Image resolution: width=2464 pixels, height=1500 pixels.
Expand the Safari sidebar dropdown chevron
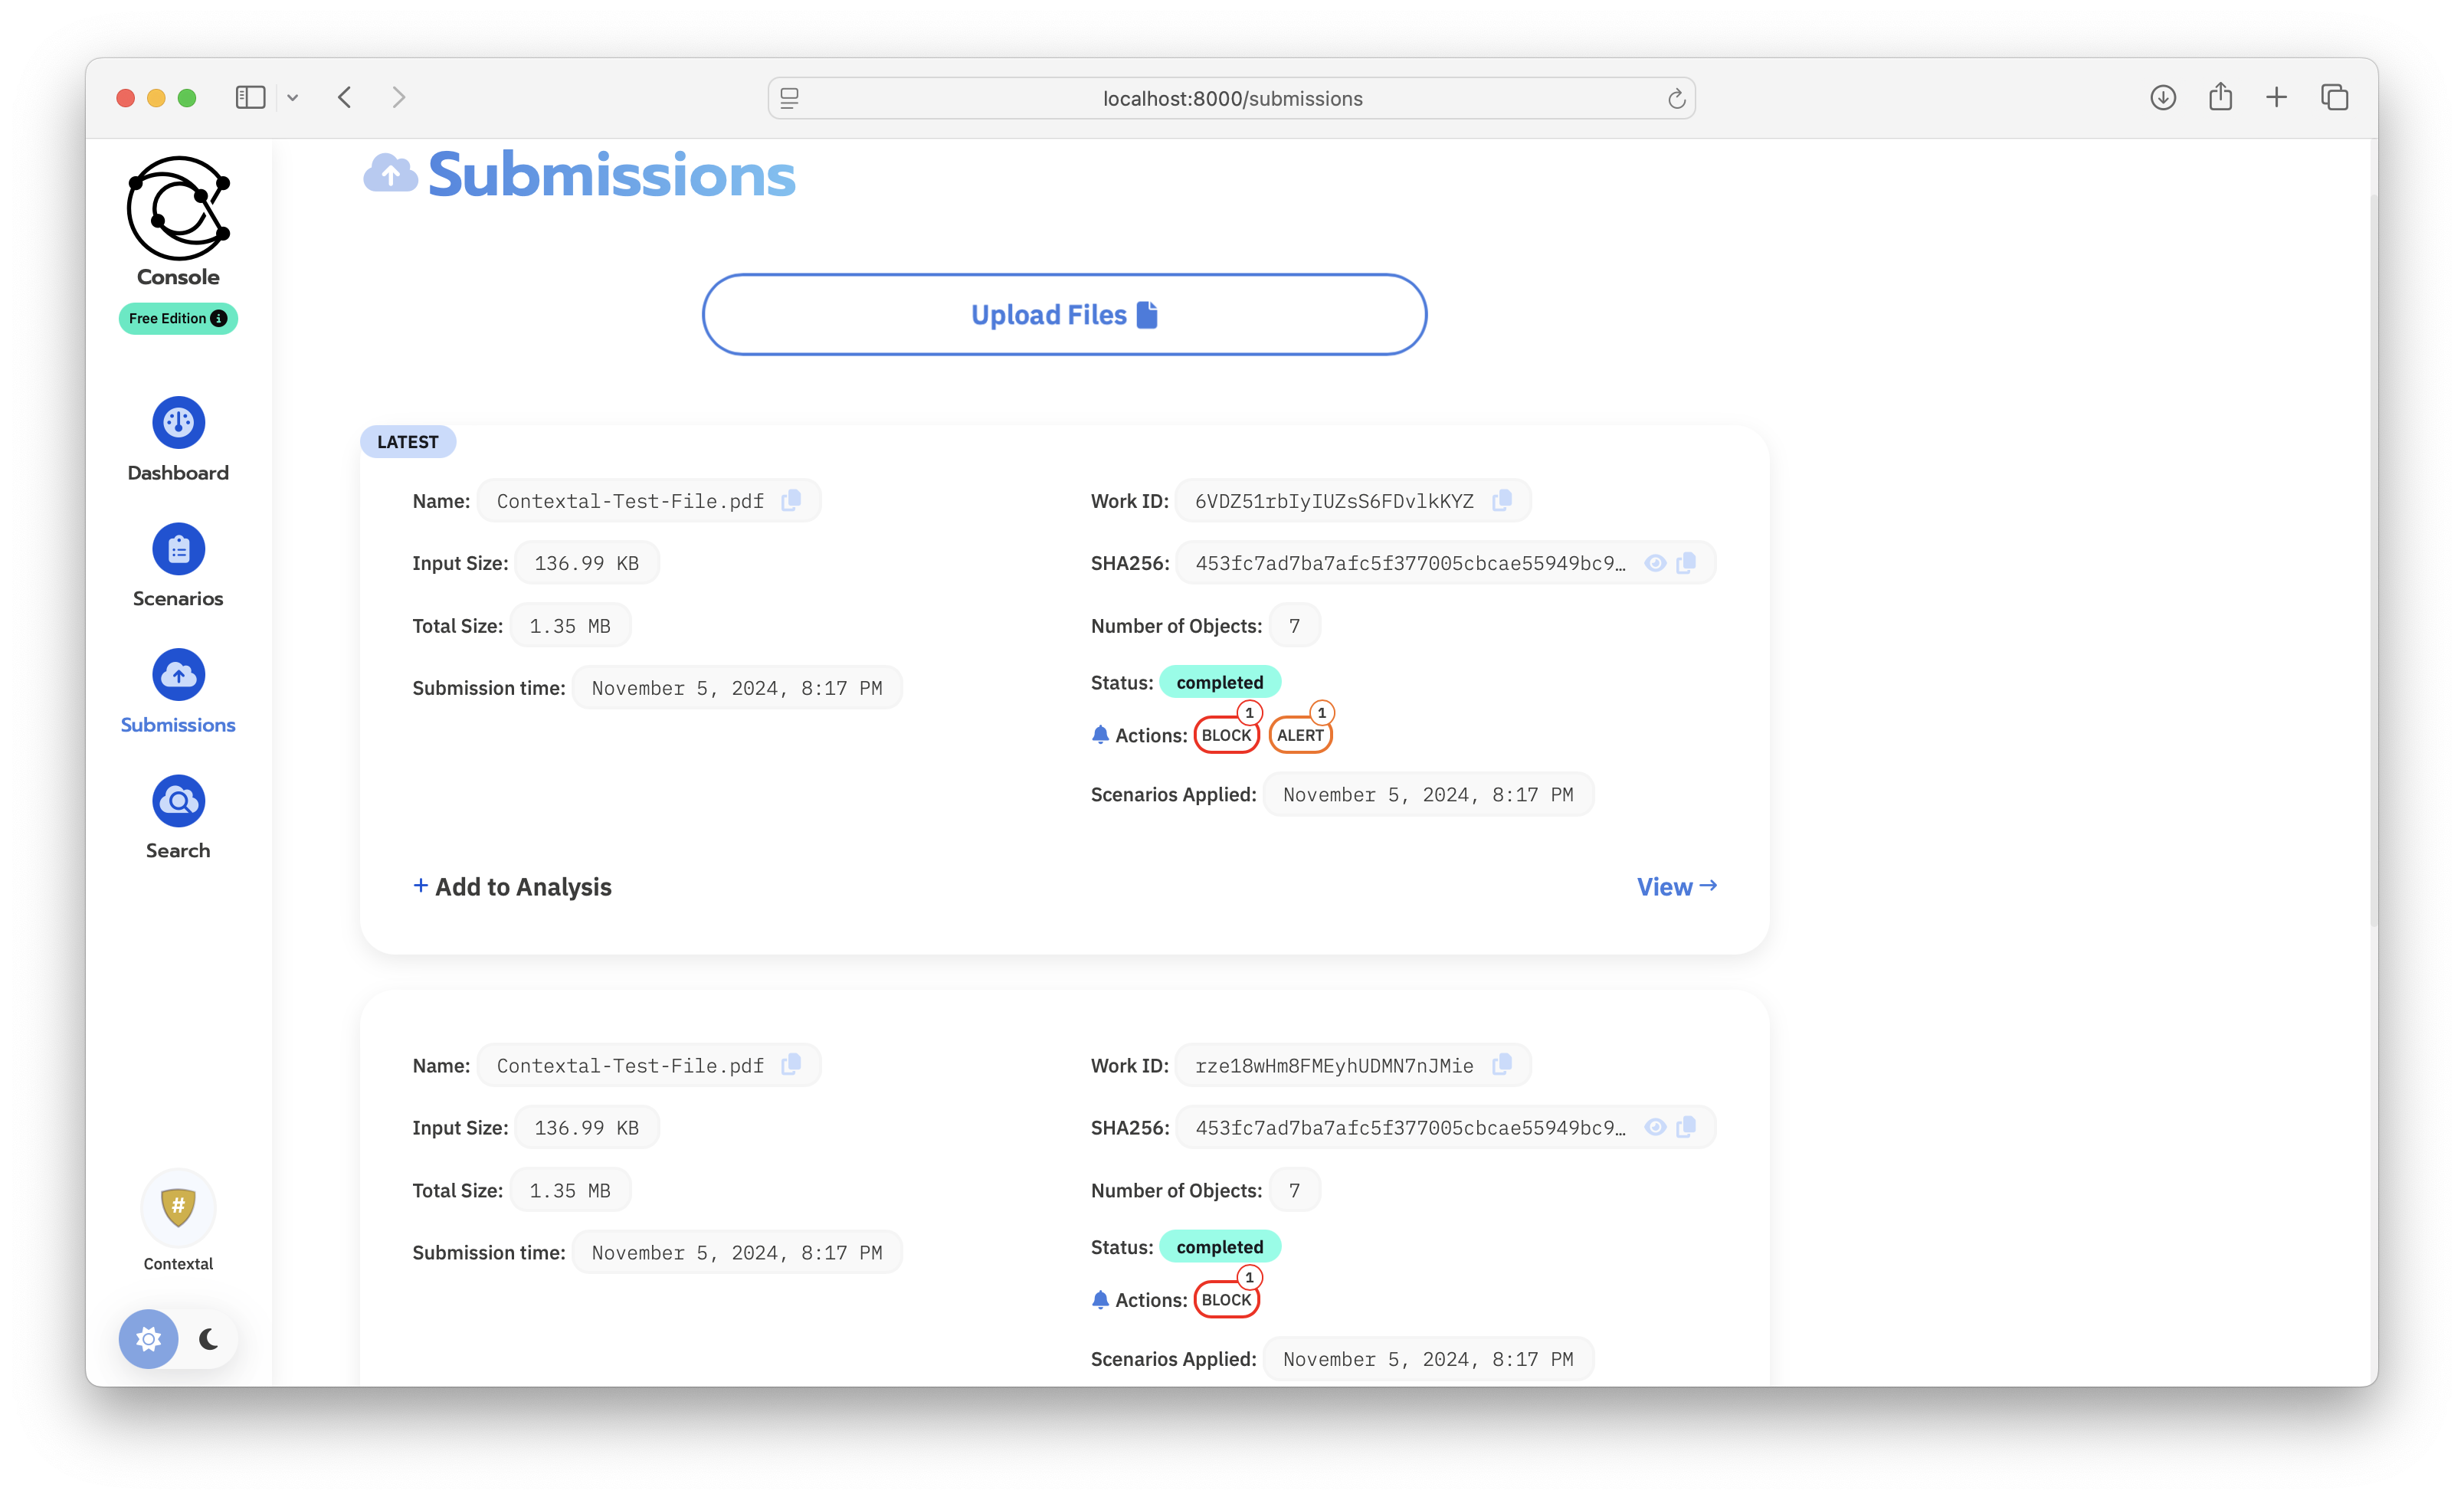293,98
